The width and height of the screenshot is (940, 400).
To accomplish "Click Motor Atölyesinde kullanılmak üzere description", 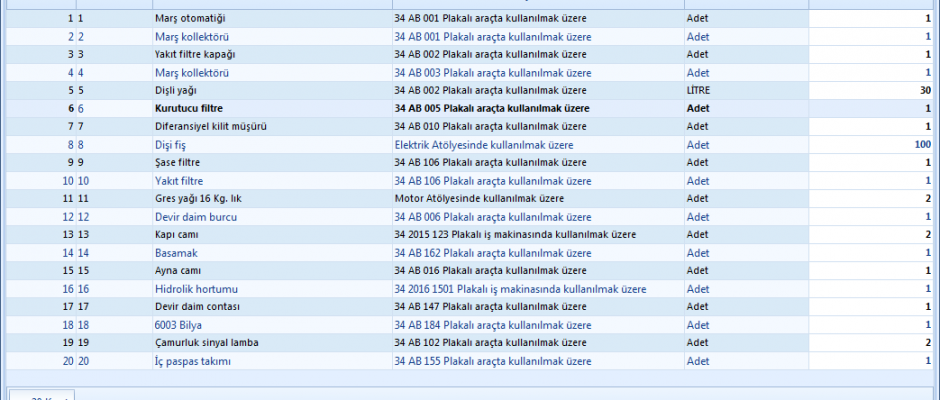I will pyautogui.click(x=480, y=199).
